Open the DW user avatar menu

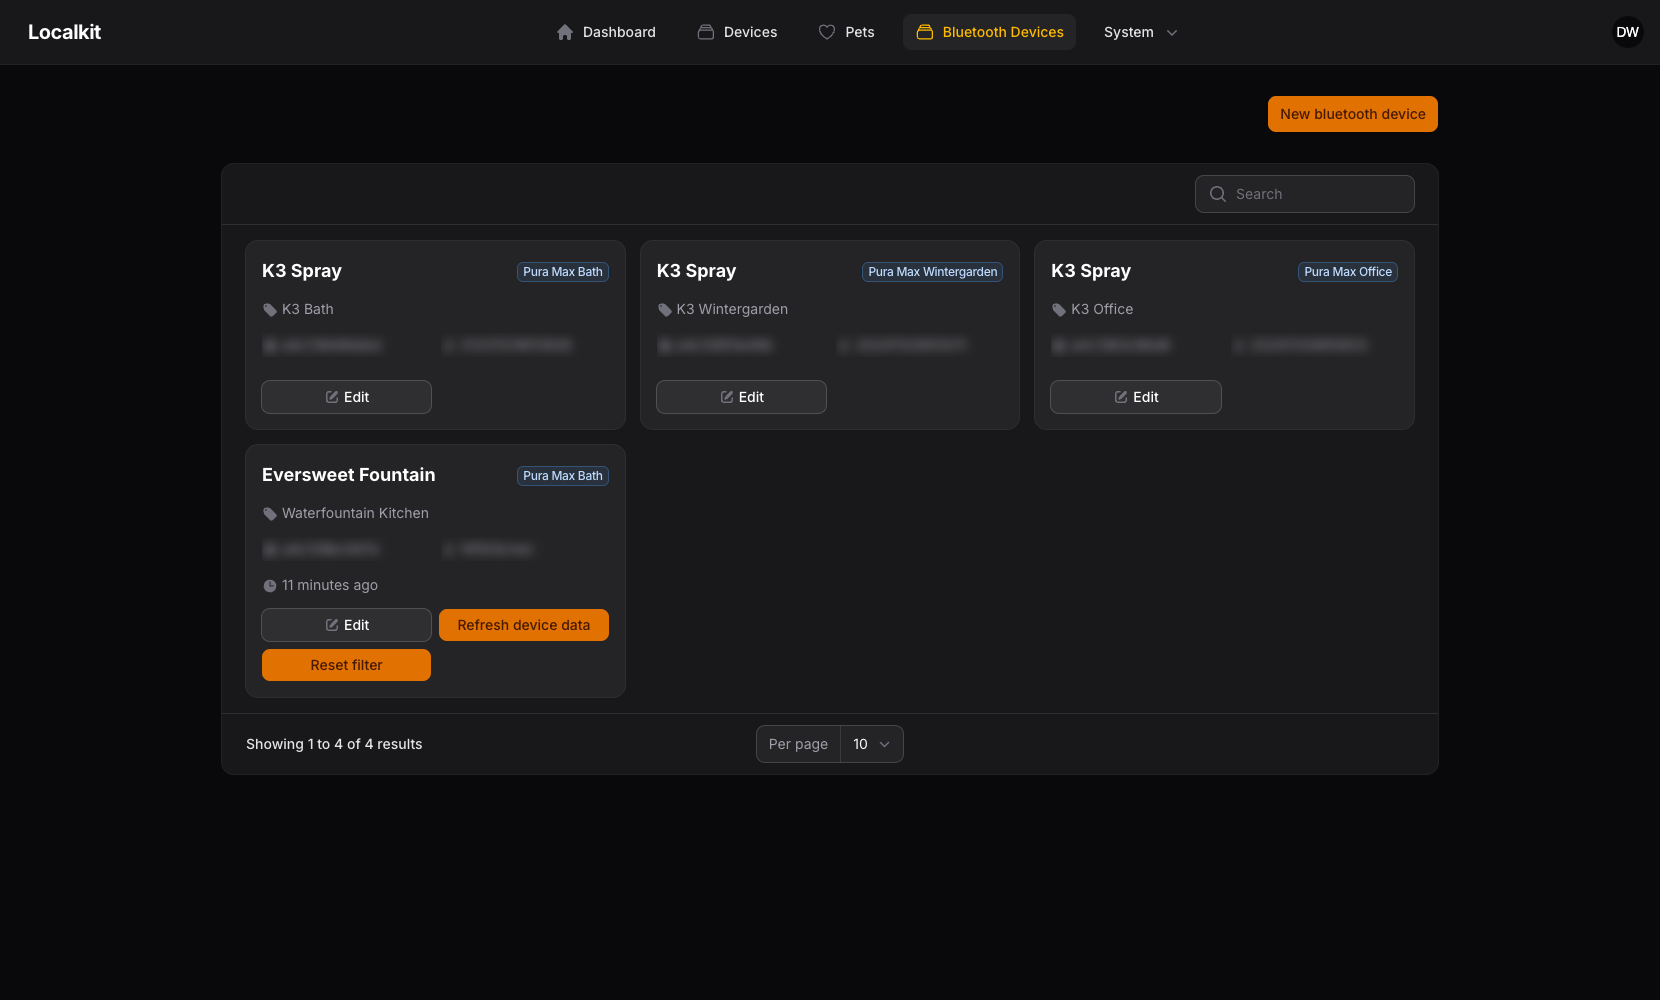[1628, 32]
